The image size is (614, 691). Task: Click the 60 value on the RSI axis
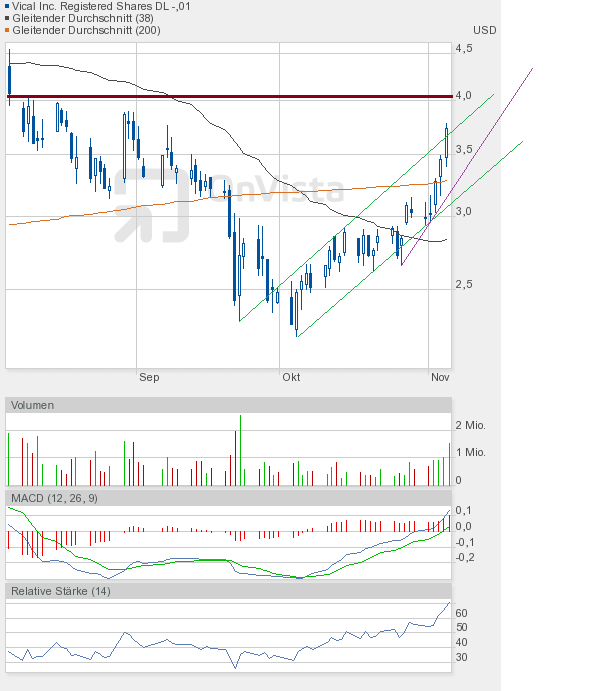[462, 613]
